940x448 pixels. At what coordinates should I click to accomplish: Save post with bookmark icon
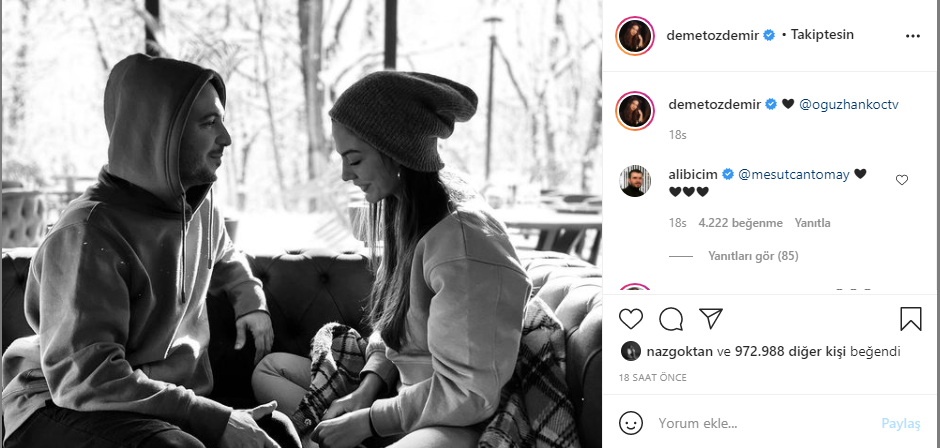[911, 318]
